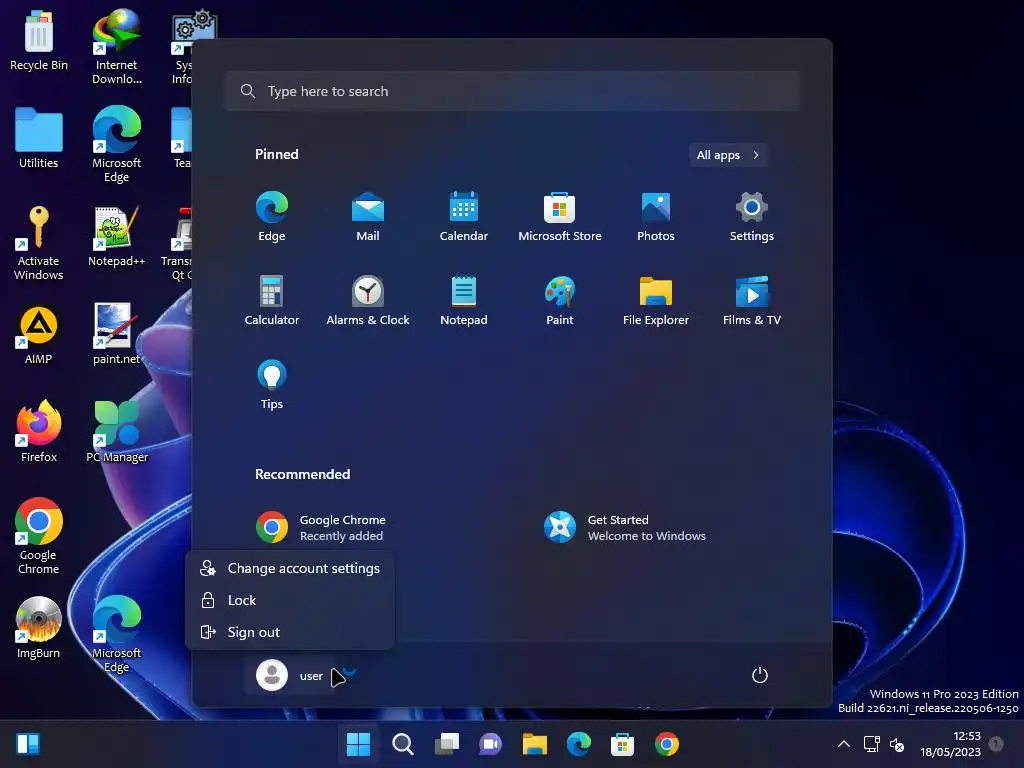Open Widgets button on taskbar
1024x768 pixels.
tap(28, 744)
